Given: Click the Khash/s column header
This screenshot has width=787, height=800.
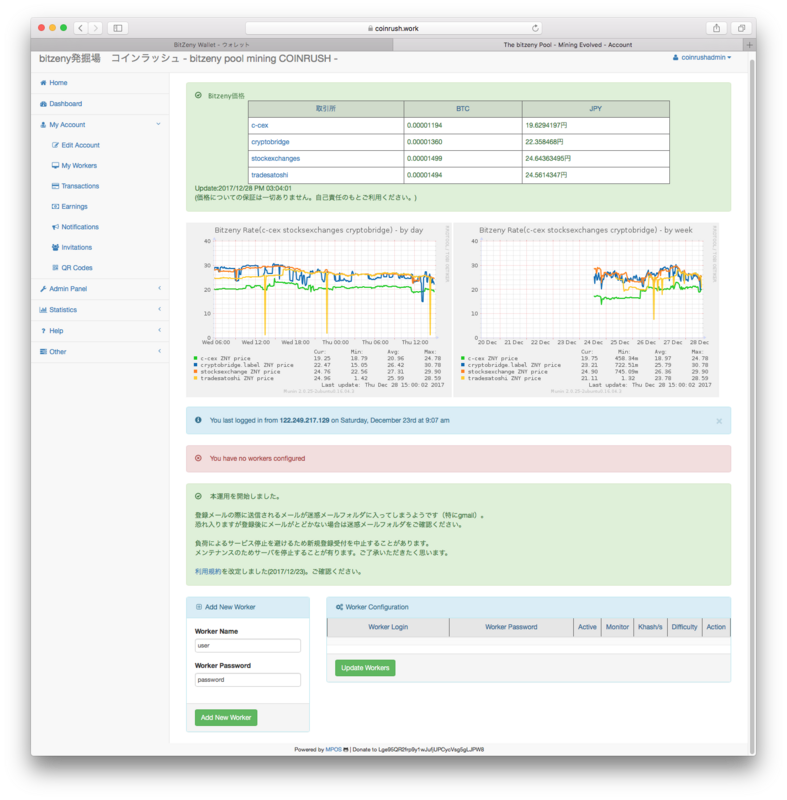Looking at the screenshot, I should [650, 627].
